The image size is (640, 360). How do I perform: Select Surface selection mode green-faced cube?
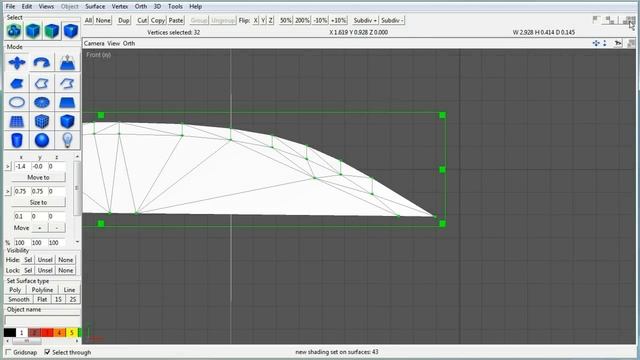point(52,31)
